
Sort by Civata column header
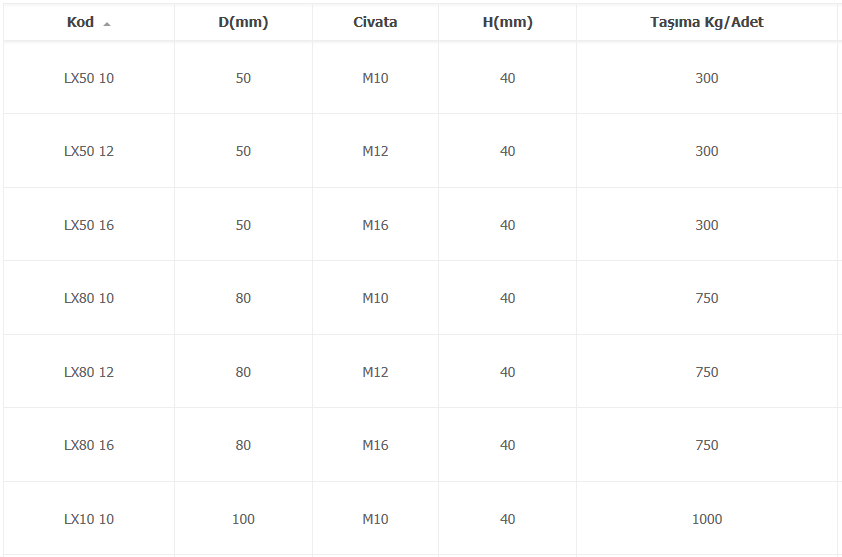click(x=375, y=22)
